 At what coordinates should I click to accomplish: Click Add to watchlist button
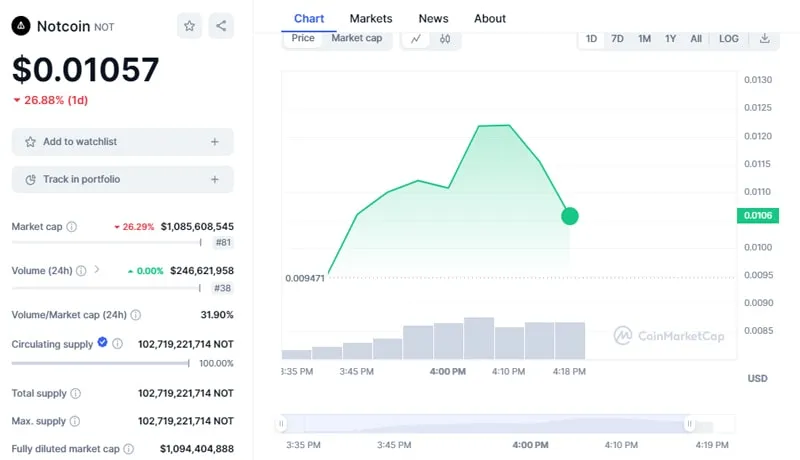coord(122,142)
